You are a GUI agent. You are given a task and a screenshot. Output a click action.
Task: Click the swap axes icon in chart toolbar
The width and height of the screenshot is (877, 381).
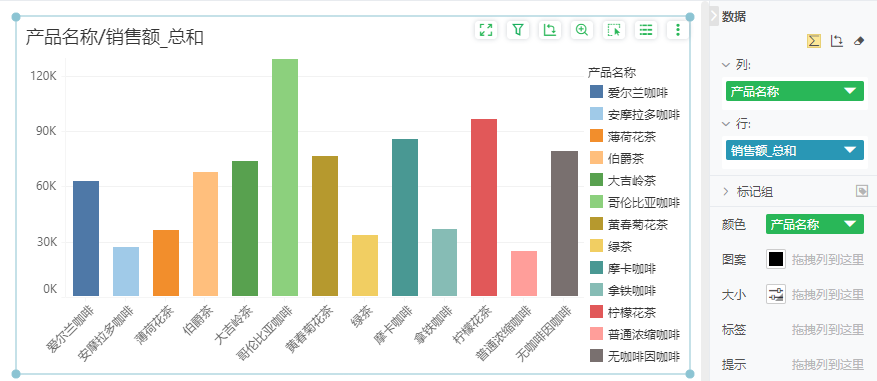pos(550,30)
